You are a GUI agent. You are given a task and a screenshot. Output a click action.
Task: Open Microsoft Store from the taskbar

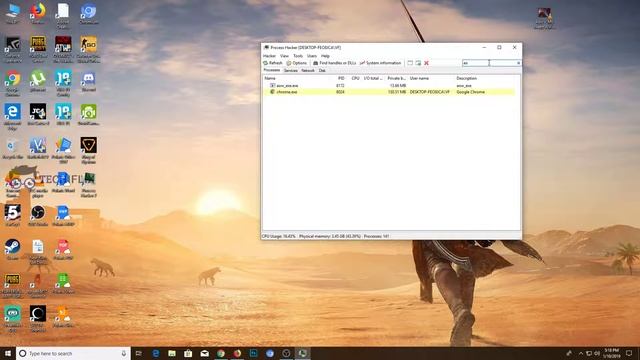pos(188,353)
